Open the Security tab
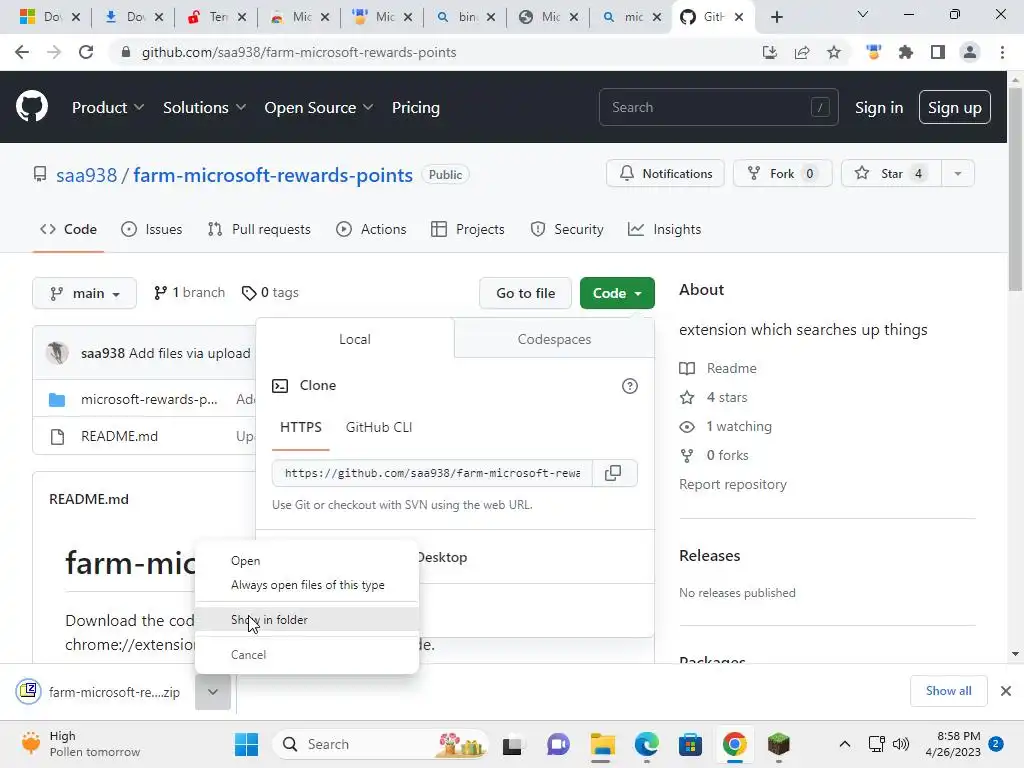 pyautogui.click(x=567, y=229)
